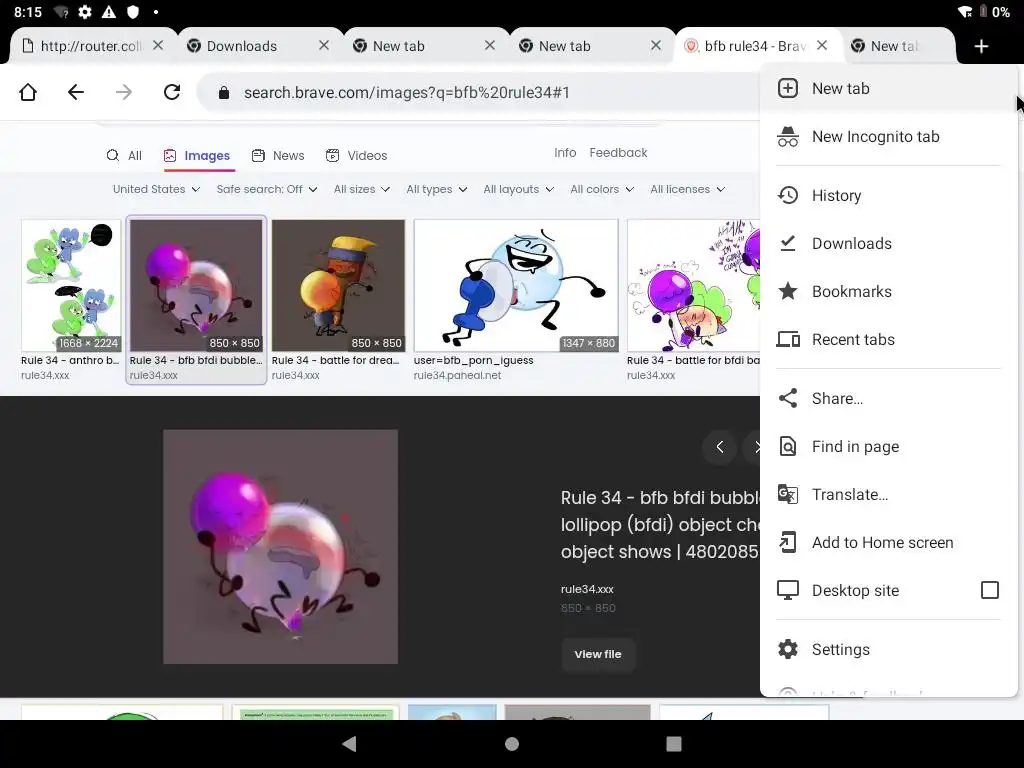This screenshot has width=1024, height=768.
Task: Open History from the menu
Action: [x=888, y=195]
